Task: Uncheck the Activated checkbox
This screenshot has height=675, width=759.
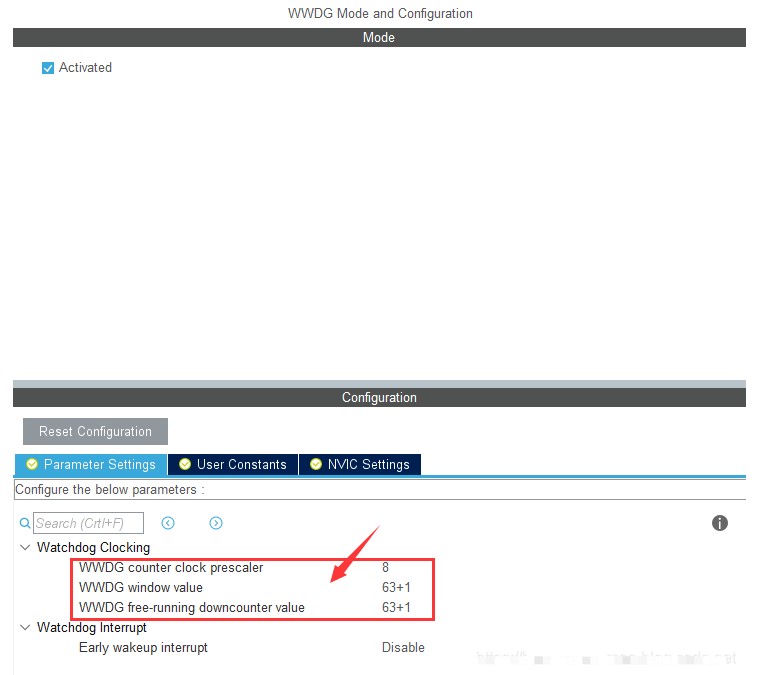Action: coord(47,68)
